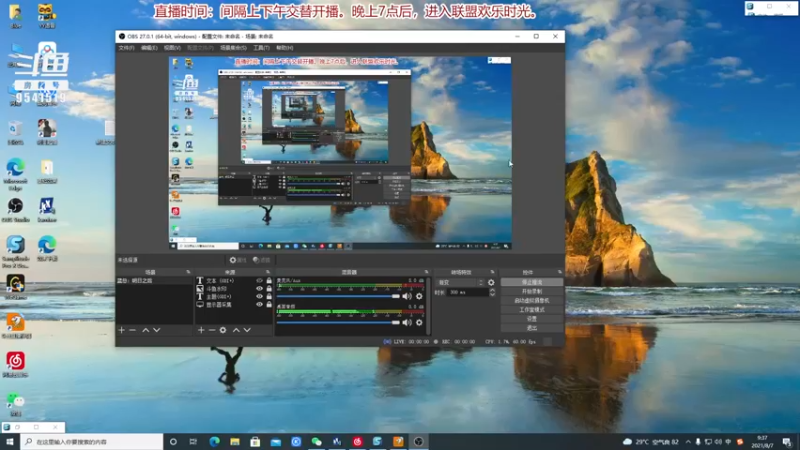Open OBS Studio desktop shortcut
Viewport: 800px width, 450px height.
click(x=15, y=210)
